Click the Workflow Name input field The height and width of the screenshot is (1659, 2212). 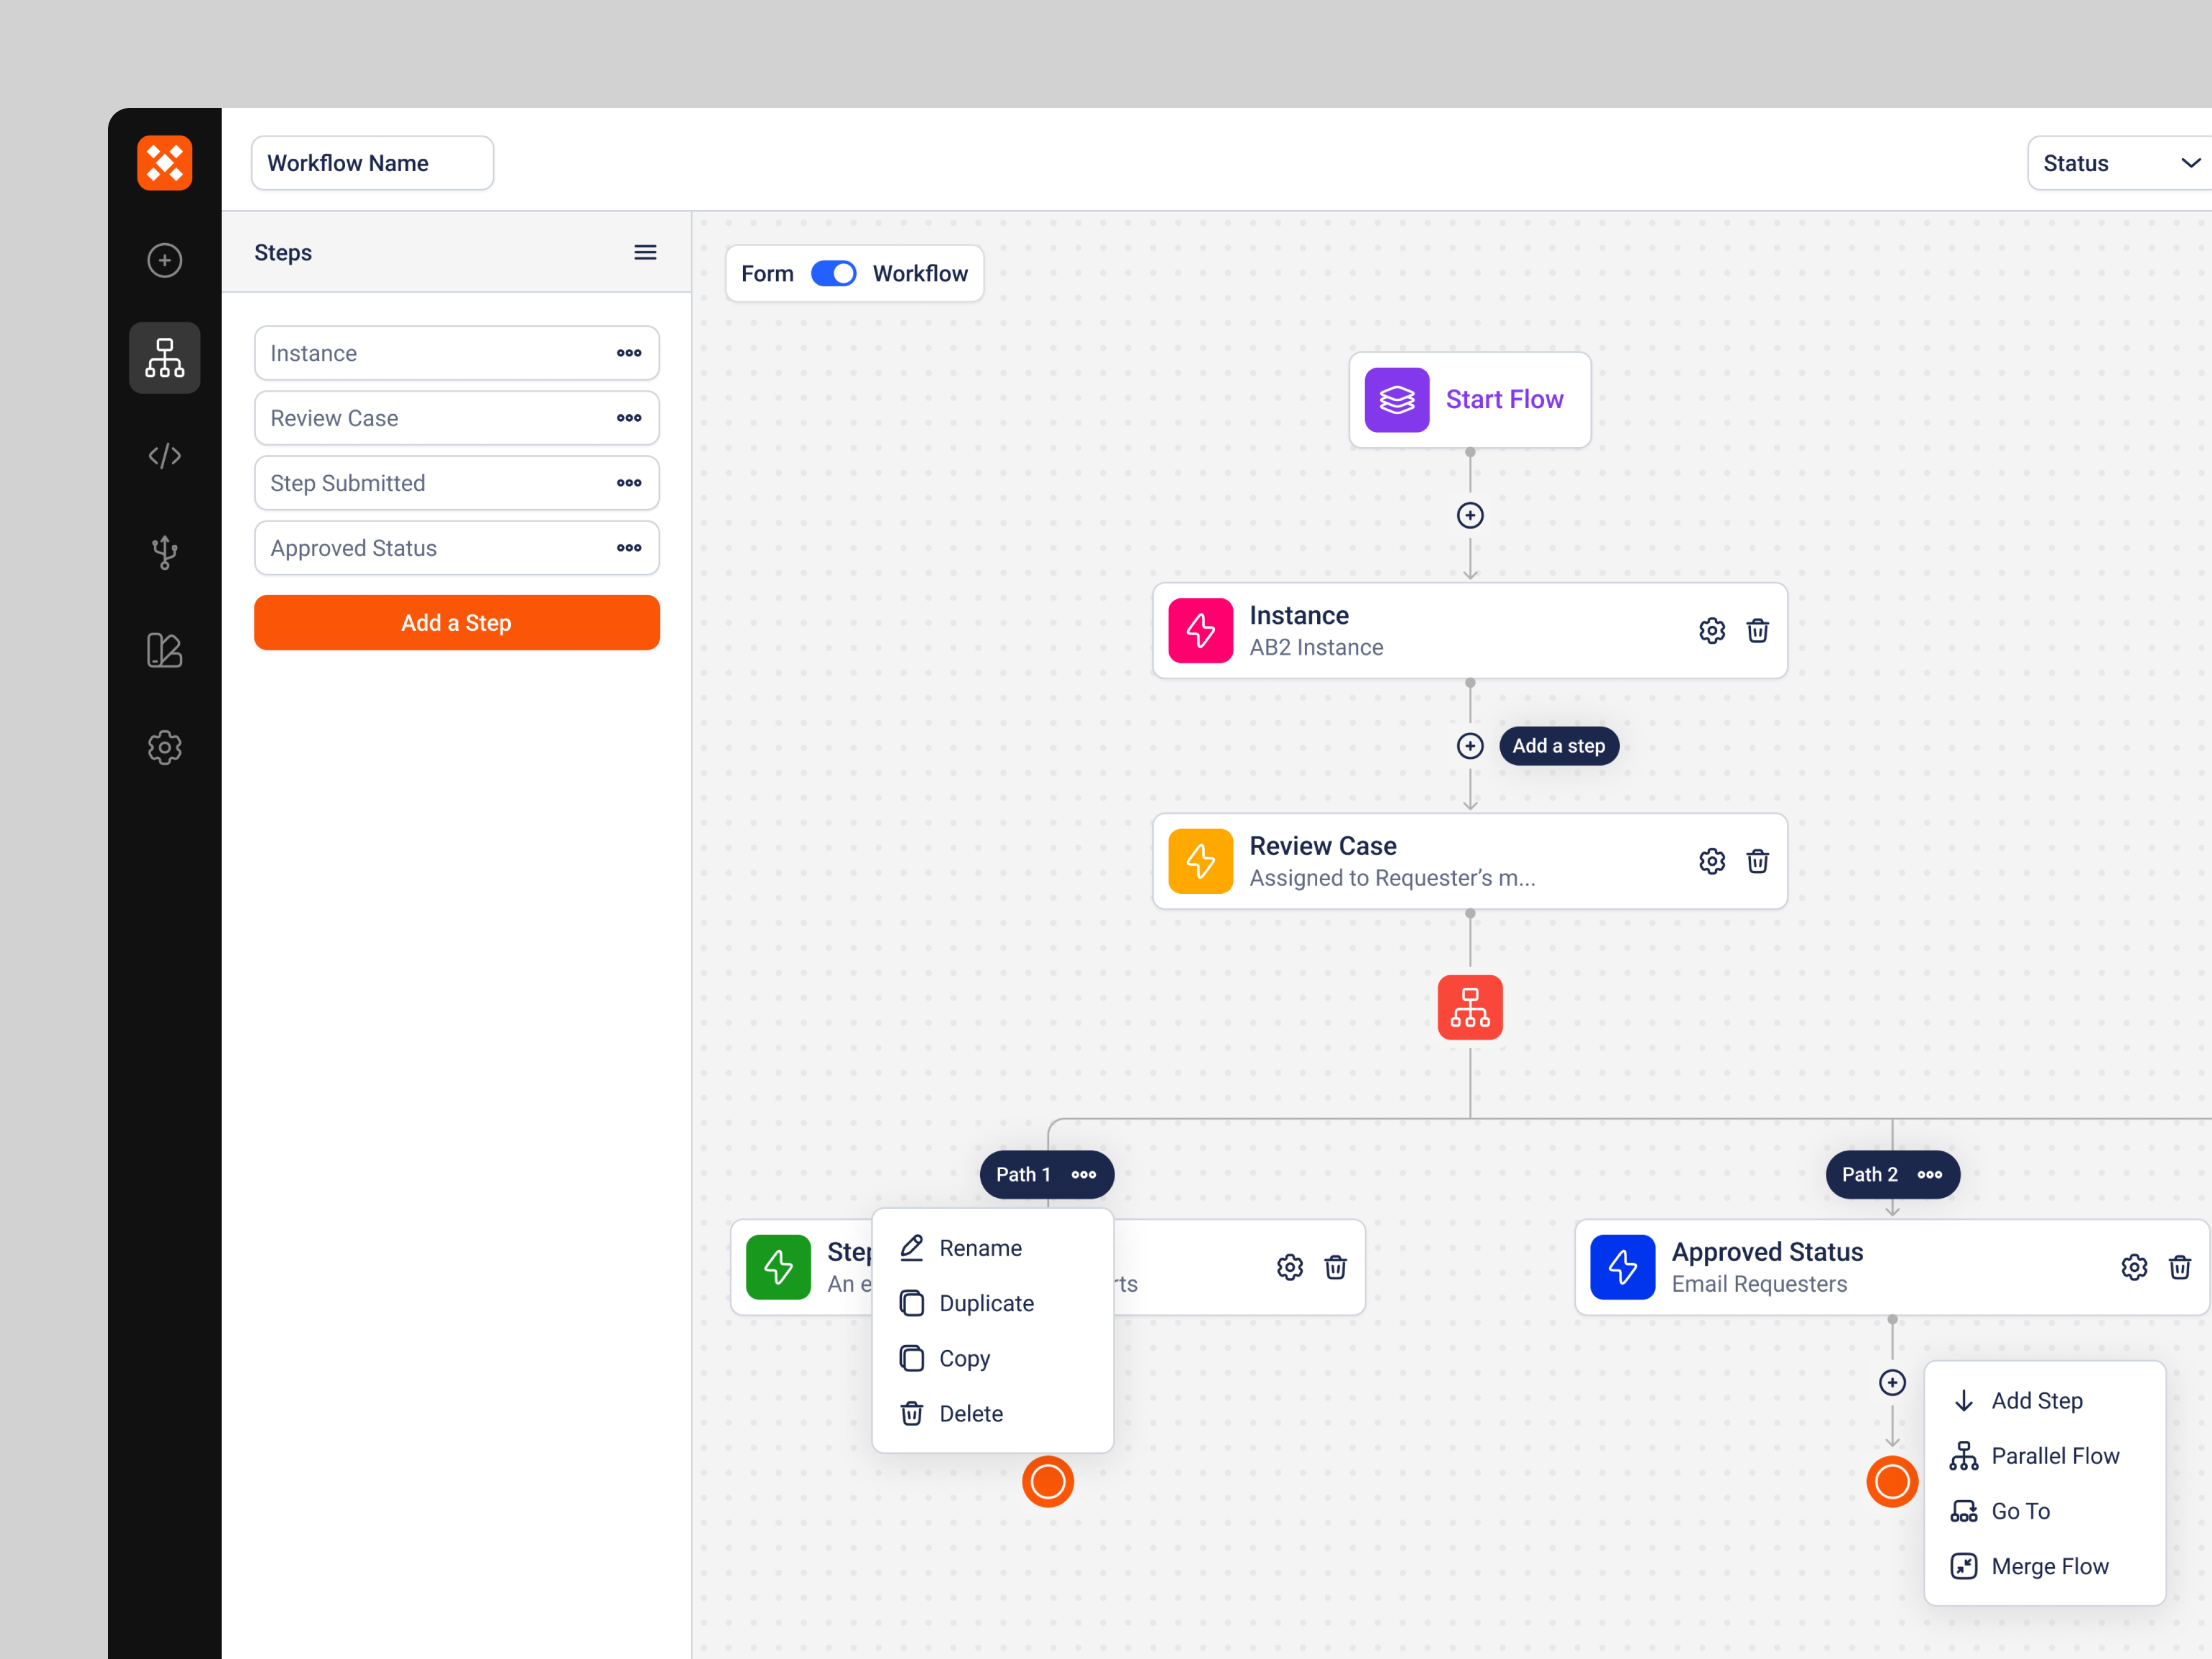[x=372, y=163]
